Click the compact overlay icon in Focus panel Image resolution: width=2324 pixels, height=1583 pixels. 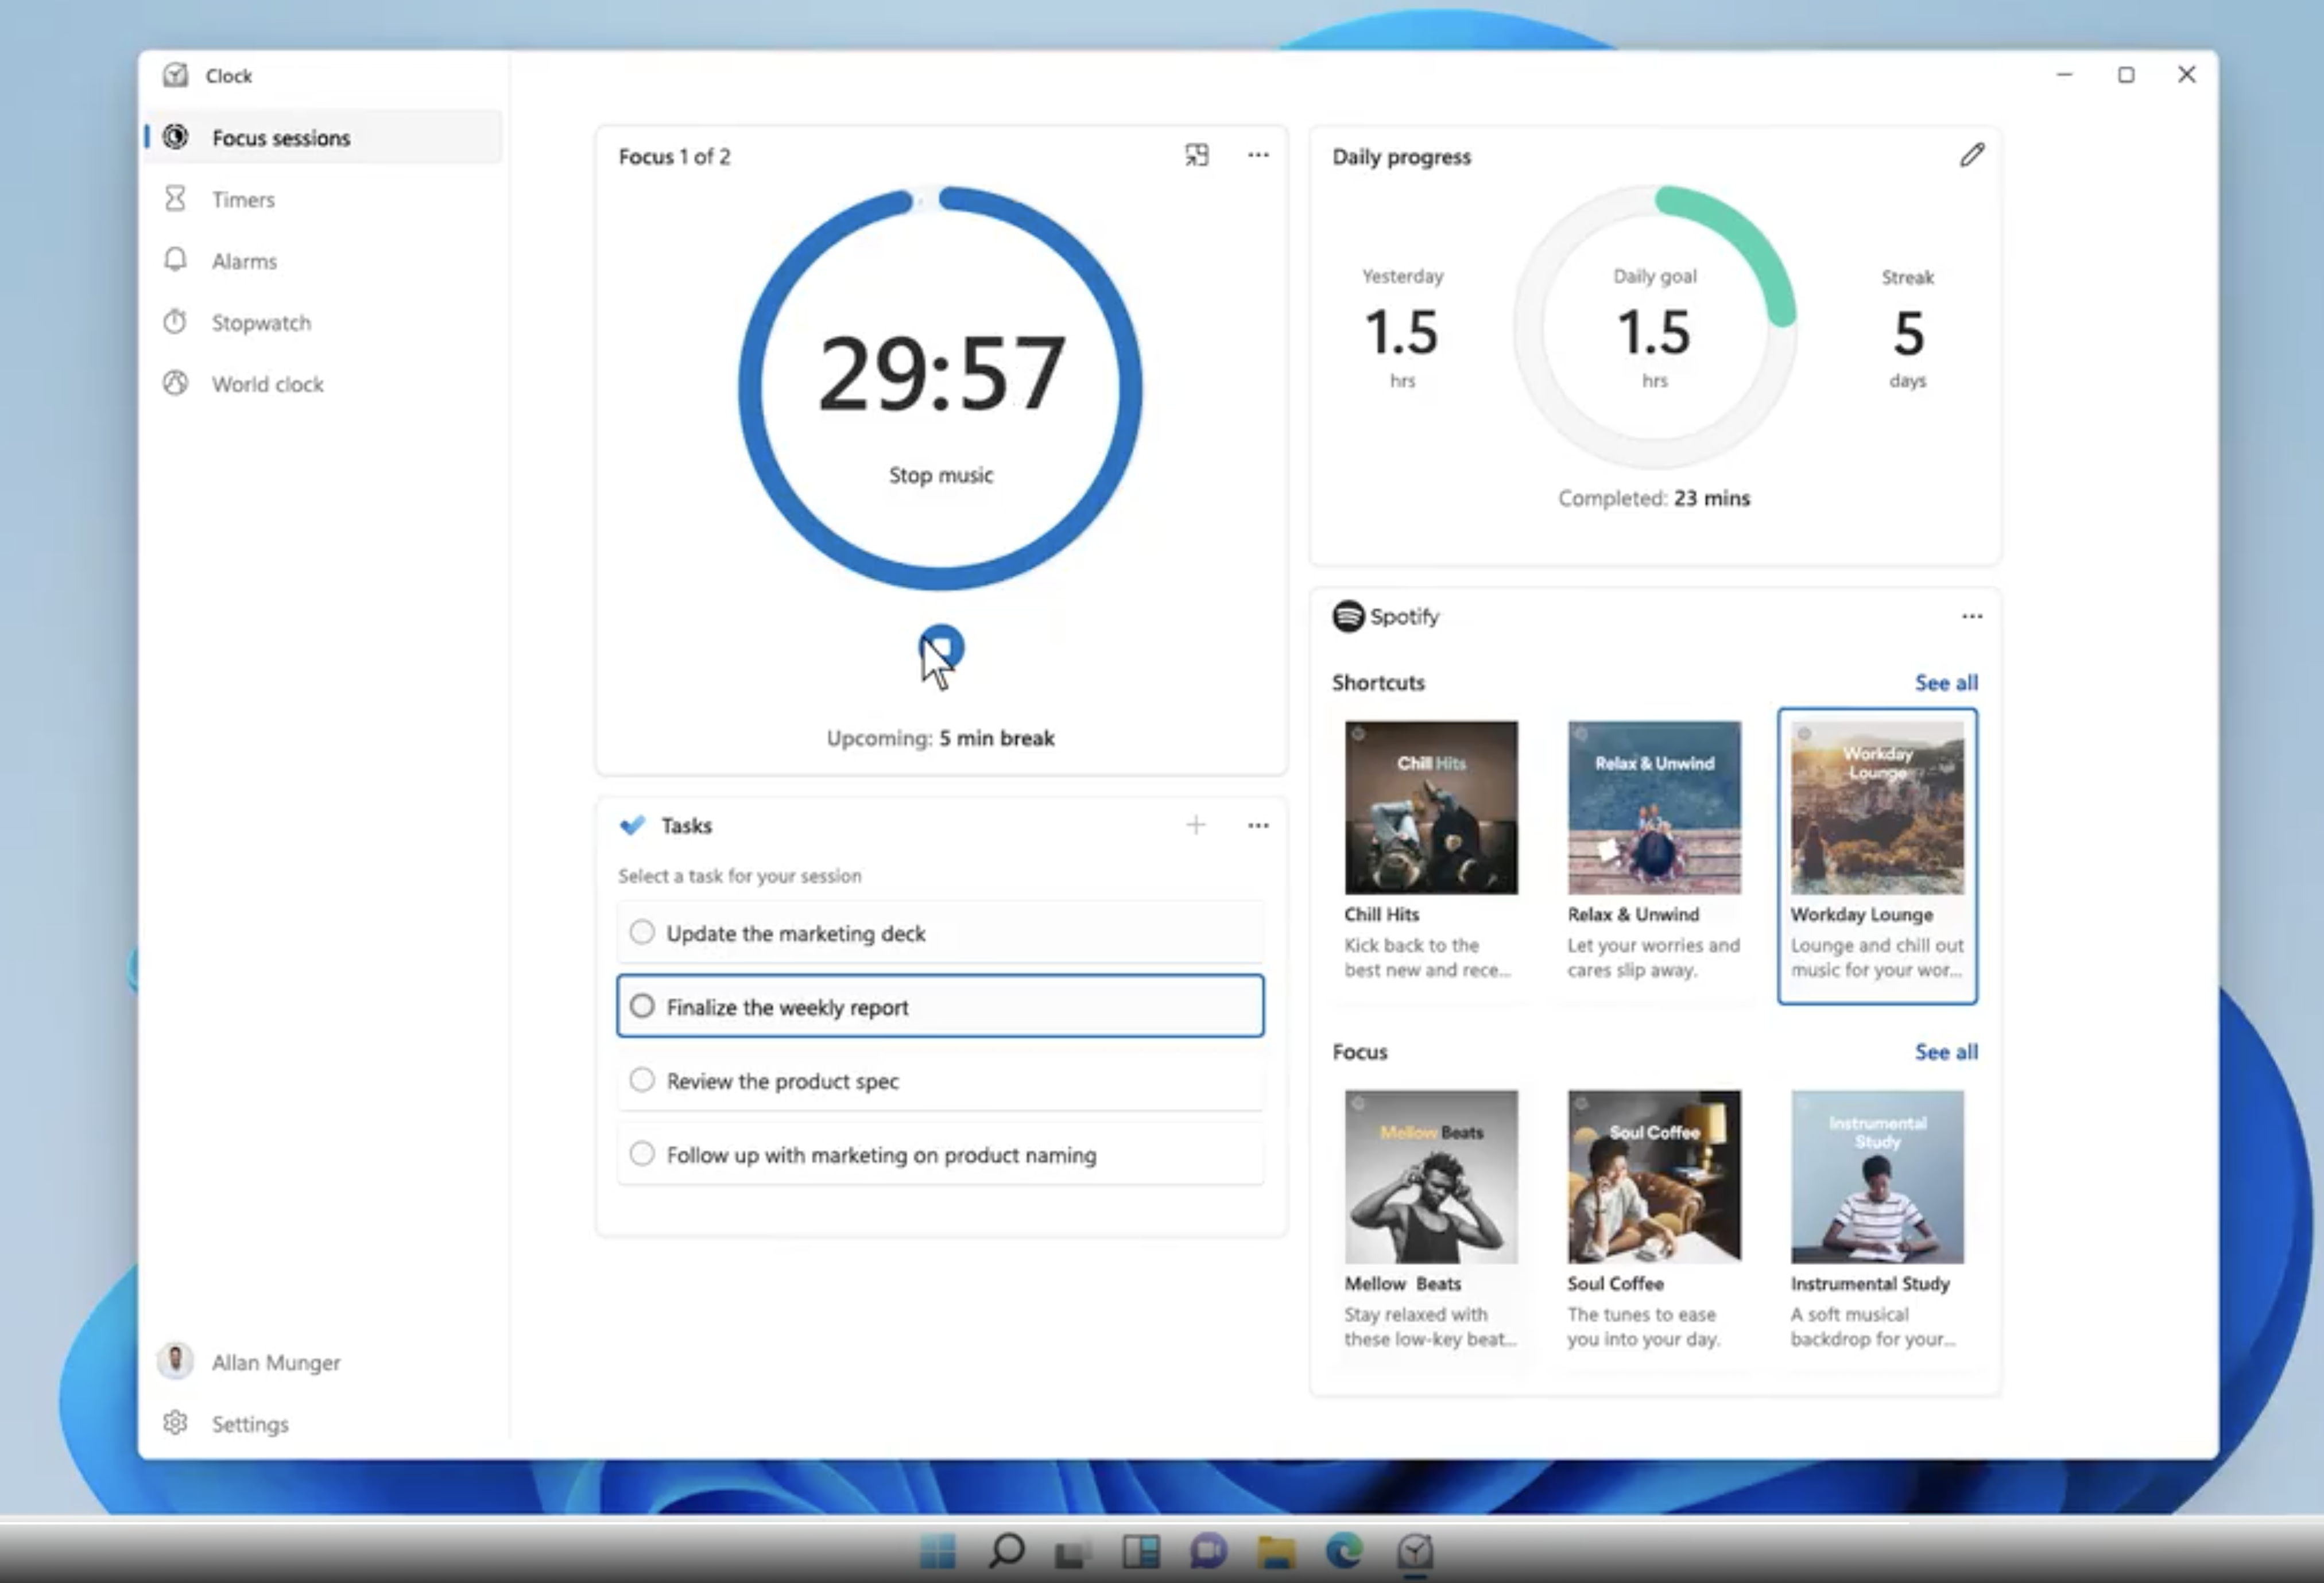pyautogui.click(x=1196, y=155)
